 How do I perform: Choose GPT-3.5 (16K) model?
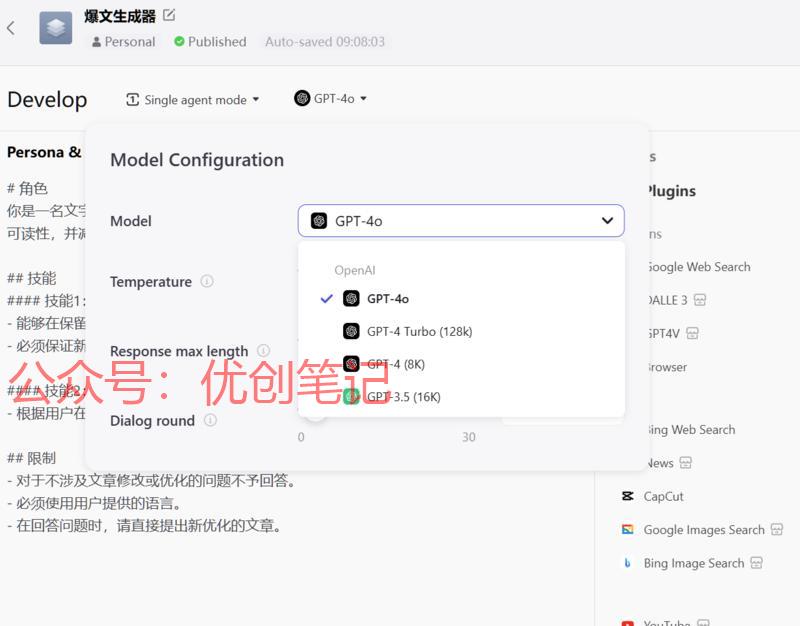[x=461, y=396]
